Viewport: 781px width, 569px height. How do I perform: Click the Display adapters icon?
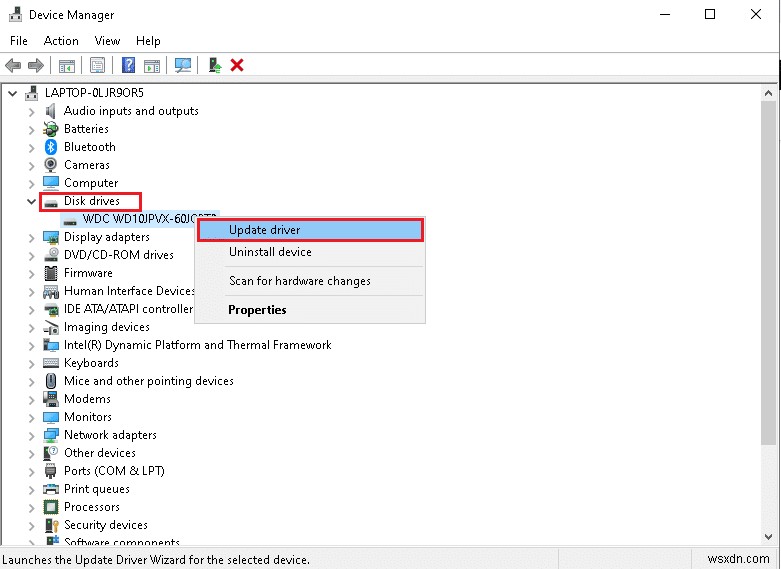(51, 237)
